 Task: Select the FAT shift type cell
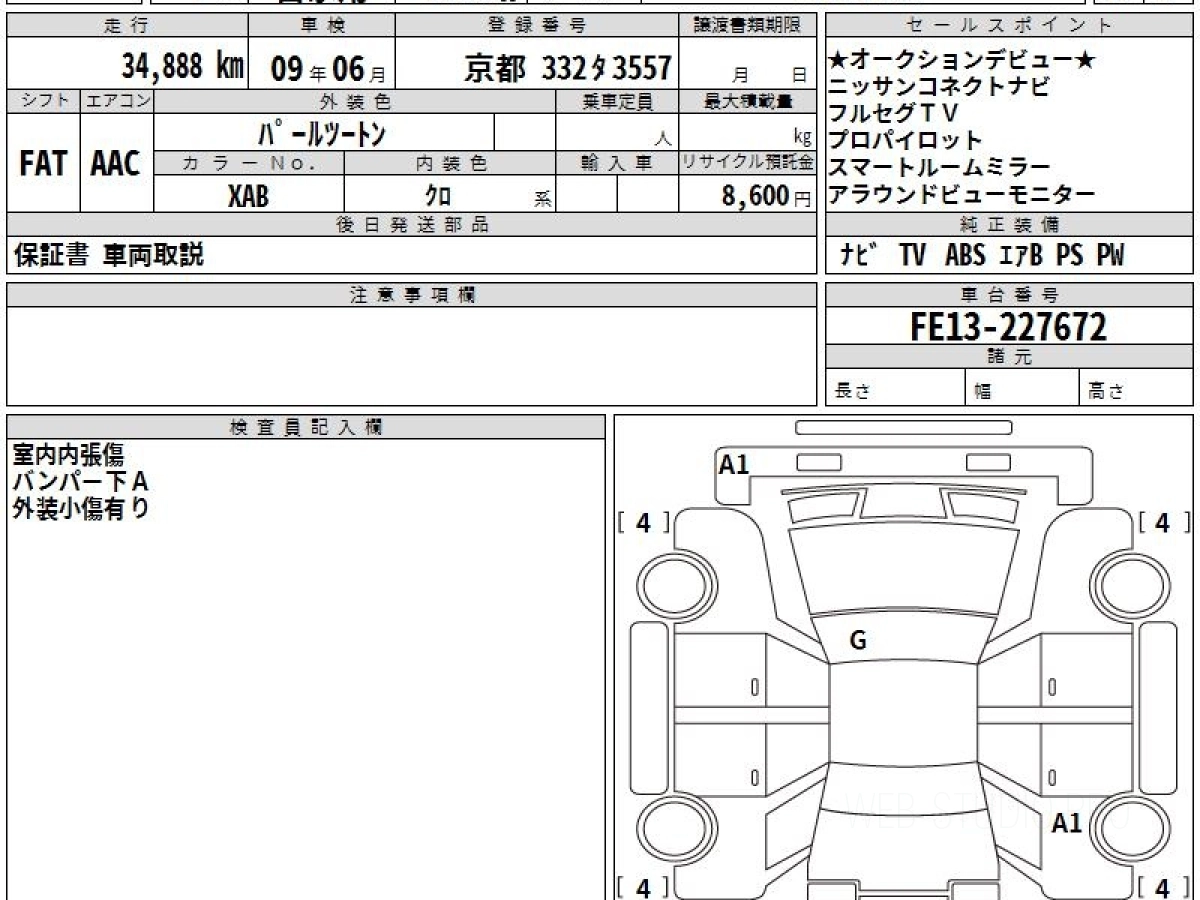(x=43, y=164)
